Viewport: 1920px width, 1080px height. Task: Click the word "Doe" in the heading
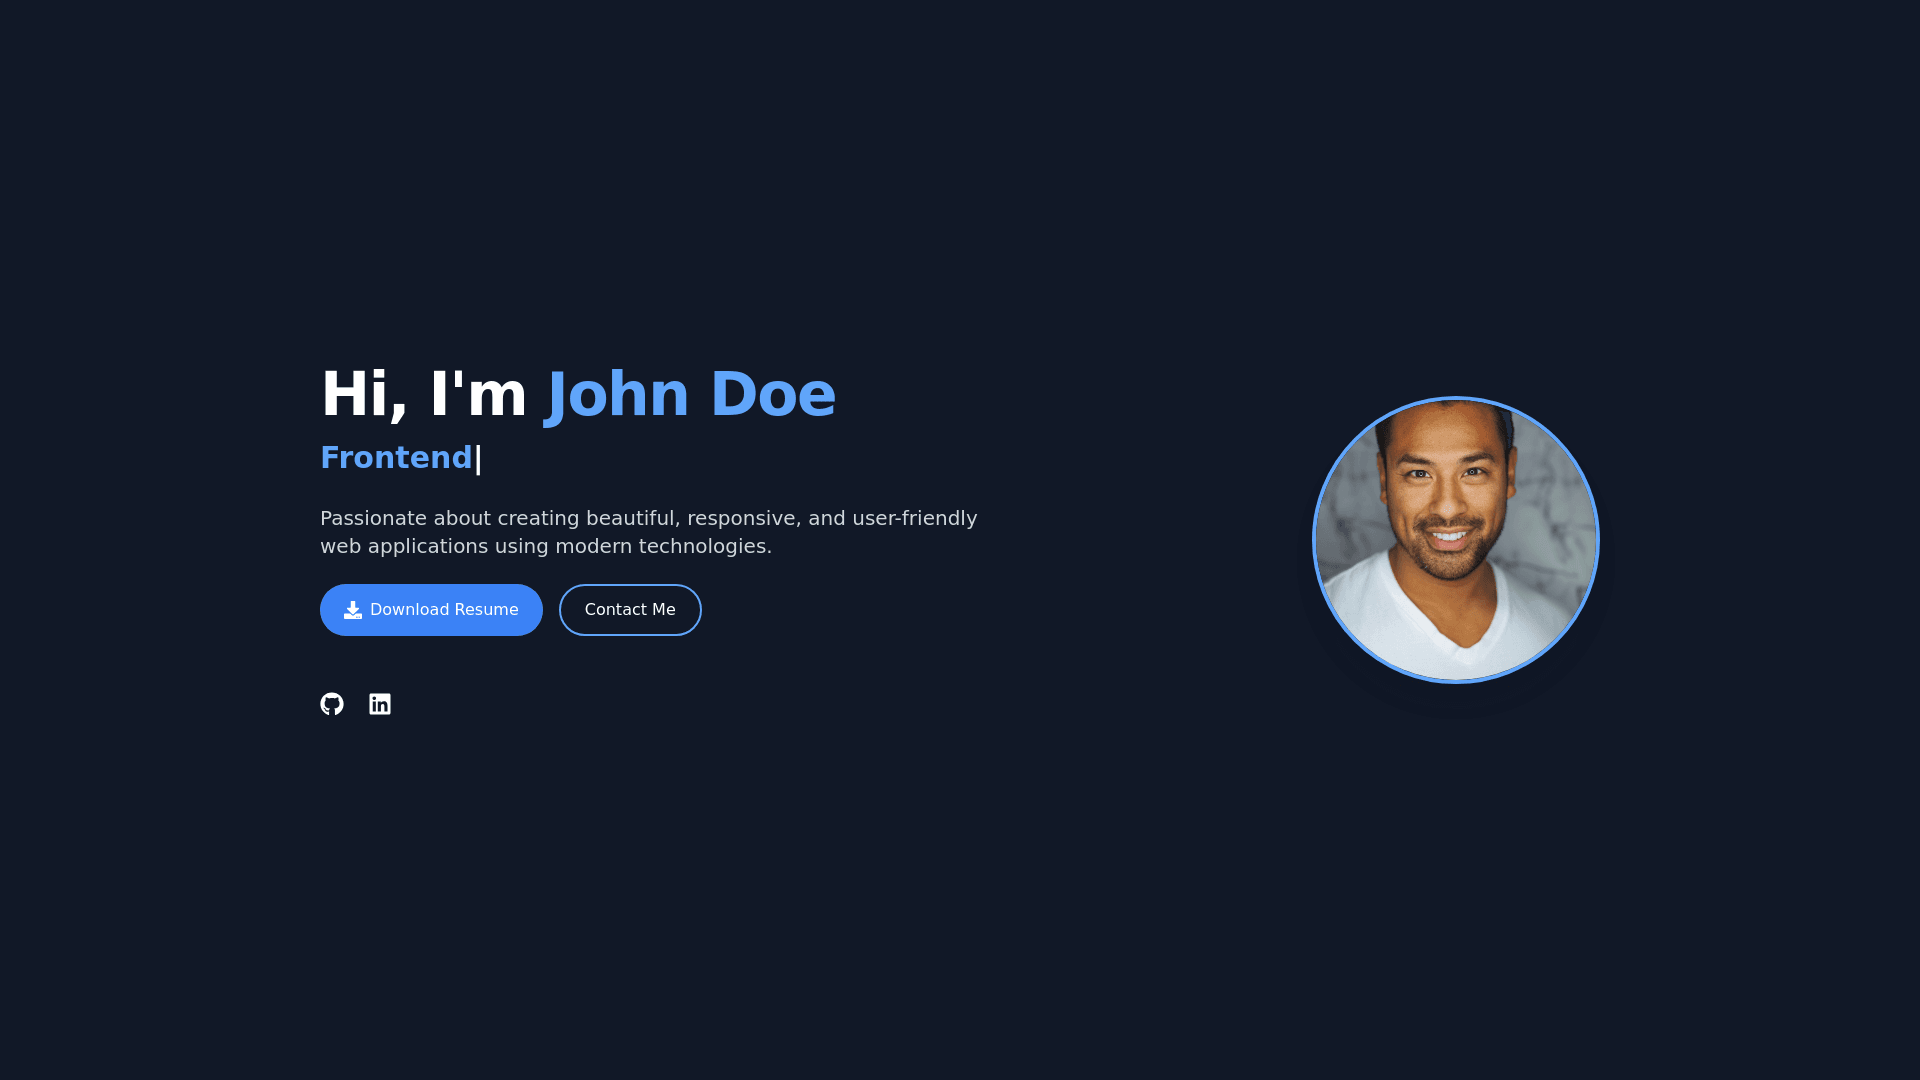tap(772, 394)
